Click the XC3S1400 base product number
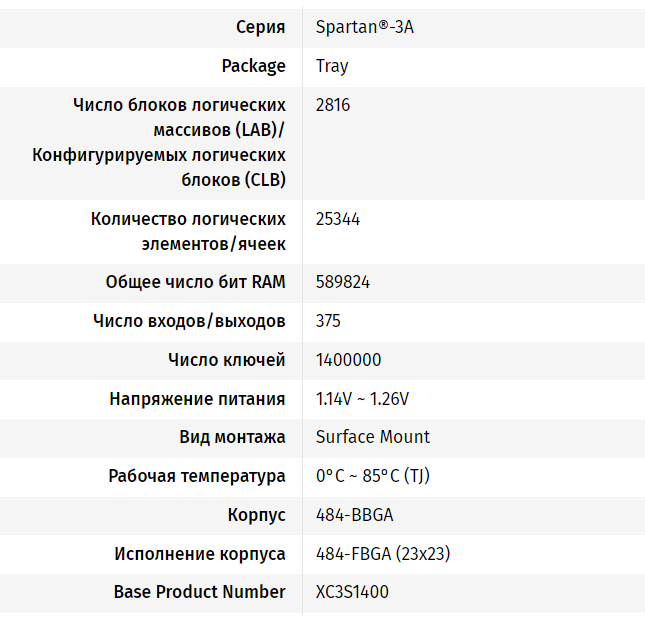This screenshot has height=618, width=645. (352, 592)
